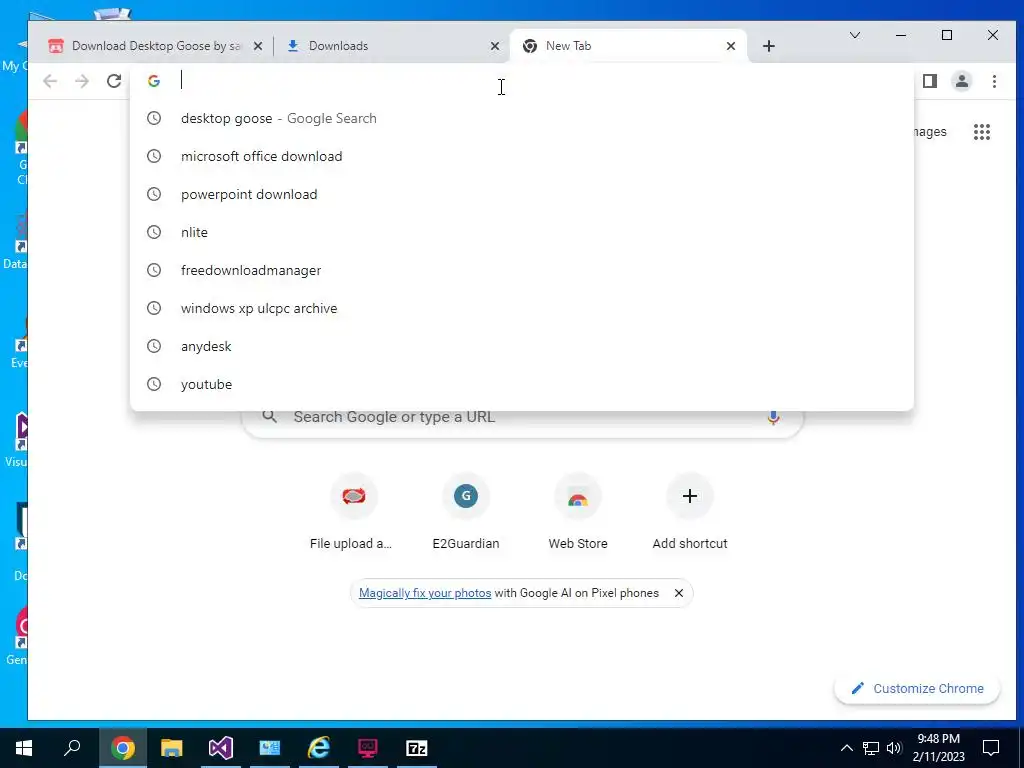Click the Google G icon in omnibox
Image resolution: width=1024 pixels, height=768 pixels.
[x=154, y=81]
